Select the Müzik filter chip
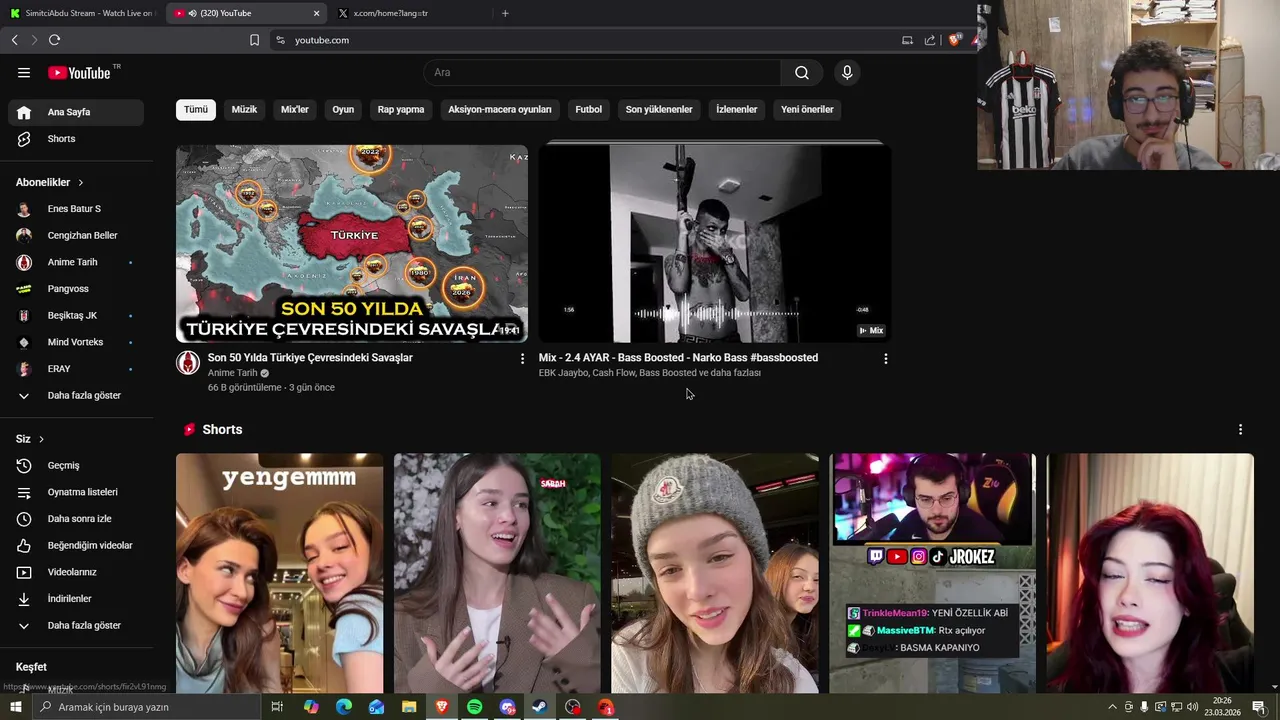1280x720 pixels. point(245,109)
